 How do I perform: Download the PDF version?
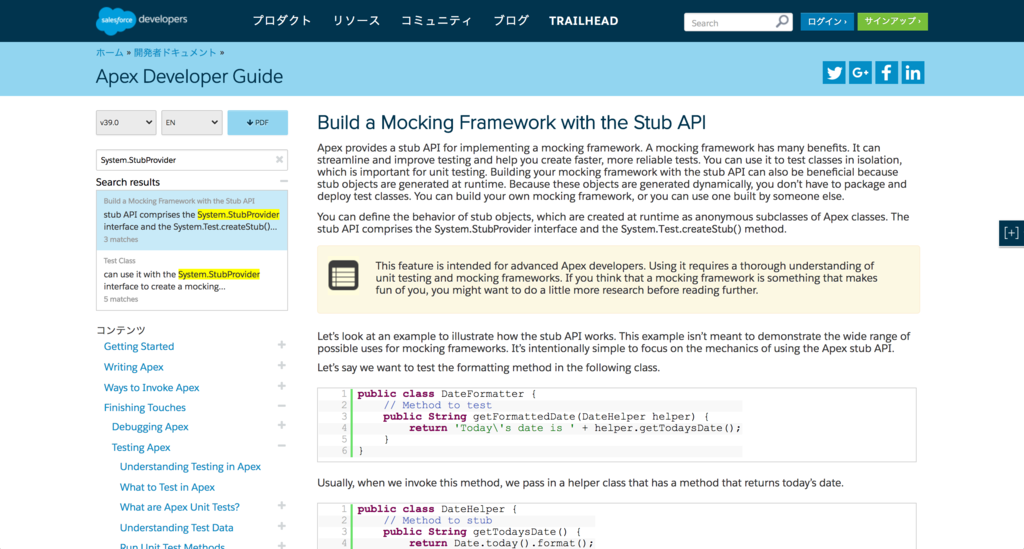coord(257,122)
